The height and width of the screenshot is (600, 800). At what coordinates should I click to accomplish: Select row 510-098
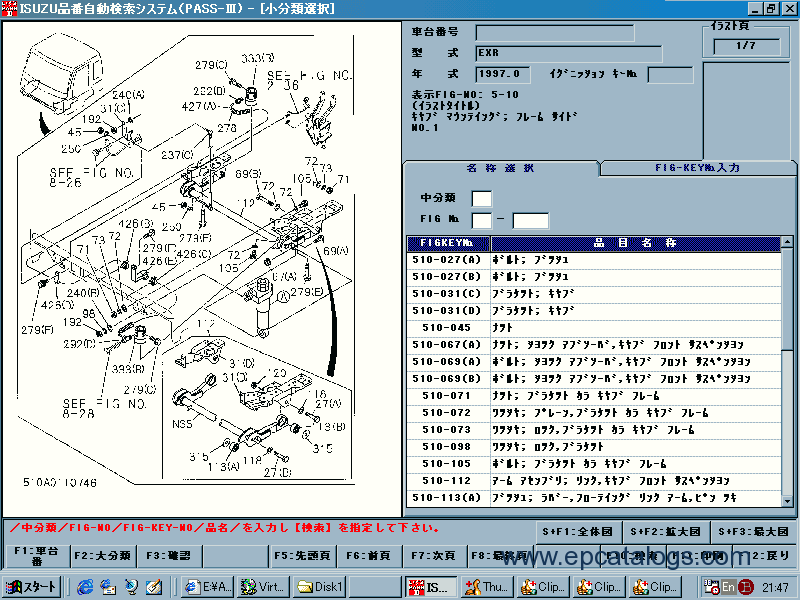[594, 447]
